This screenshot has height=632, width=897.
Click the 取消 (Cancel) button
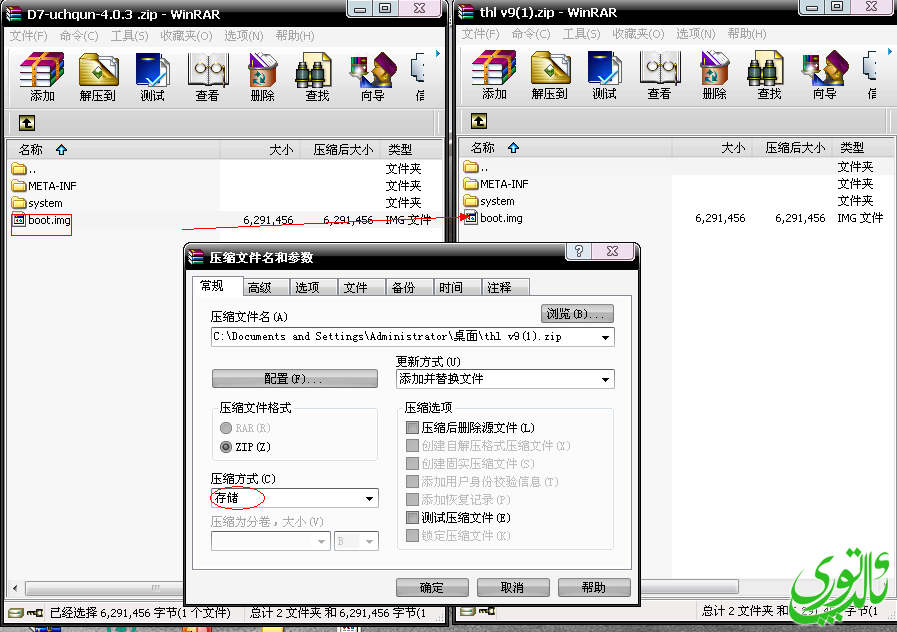click(x=513, y=588)
